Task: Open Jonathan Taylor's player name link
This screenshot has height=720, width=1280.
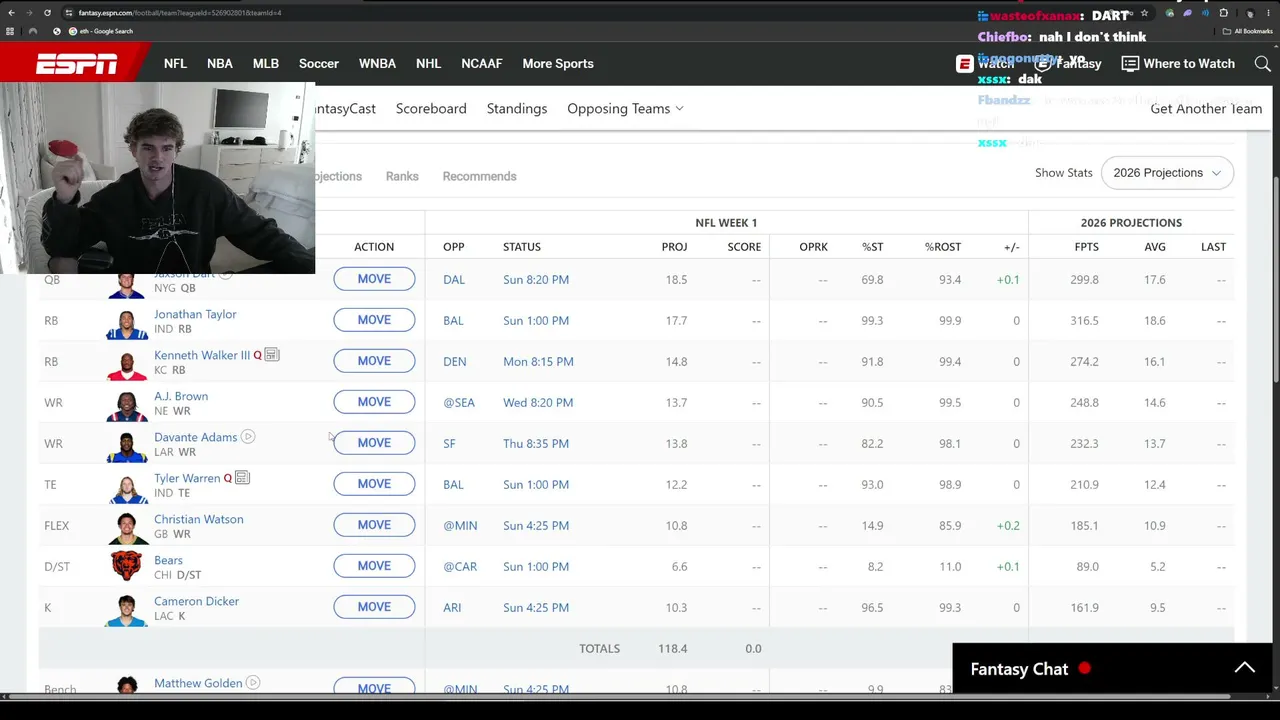Action: click(x=195, y=314)
